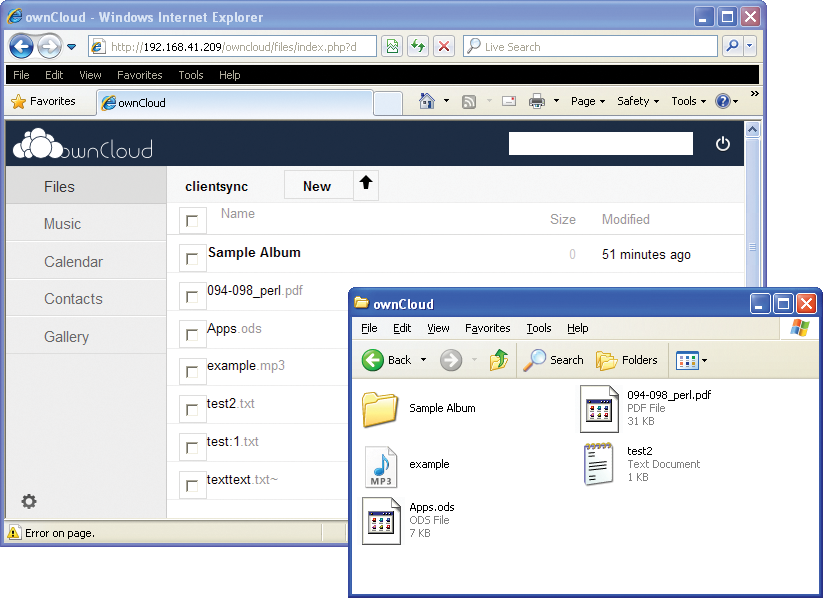Click the IE Home icon
This screenshot has width=823, height=598.
coord(427,101)
